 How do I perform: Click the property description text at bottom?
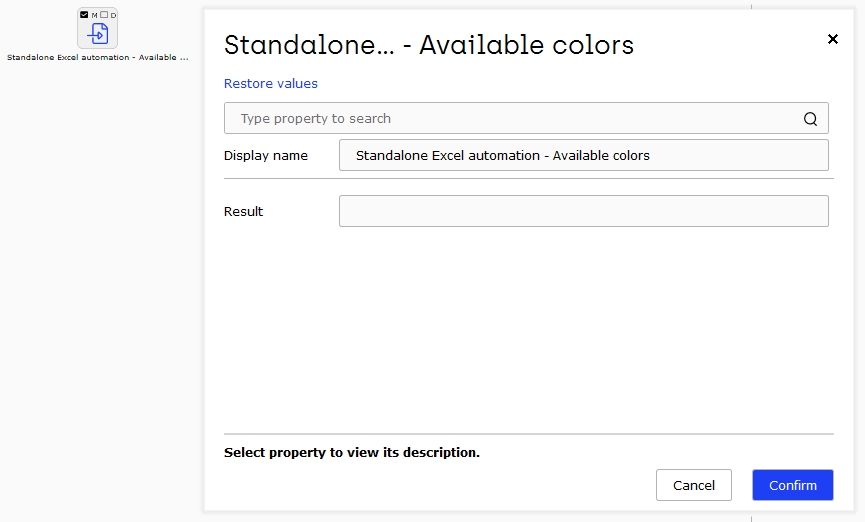[x=351, y=452]
